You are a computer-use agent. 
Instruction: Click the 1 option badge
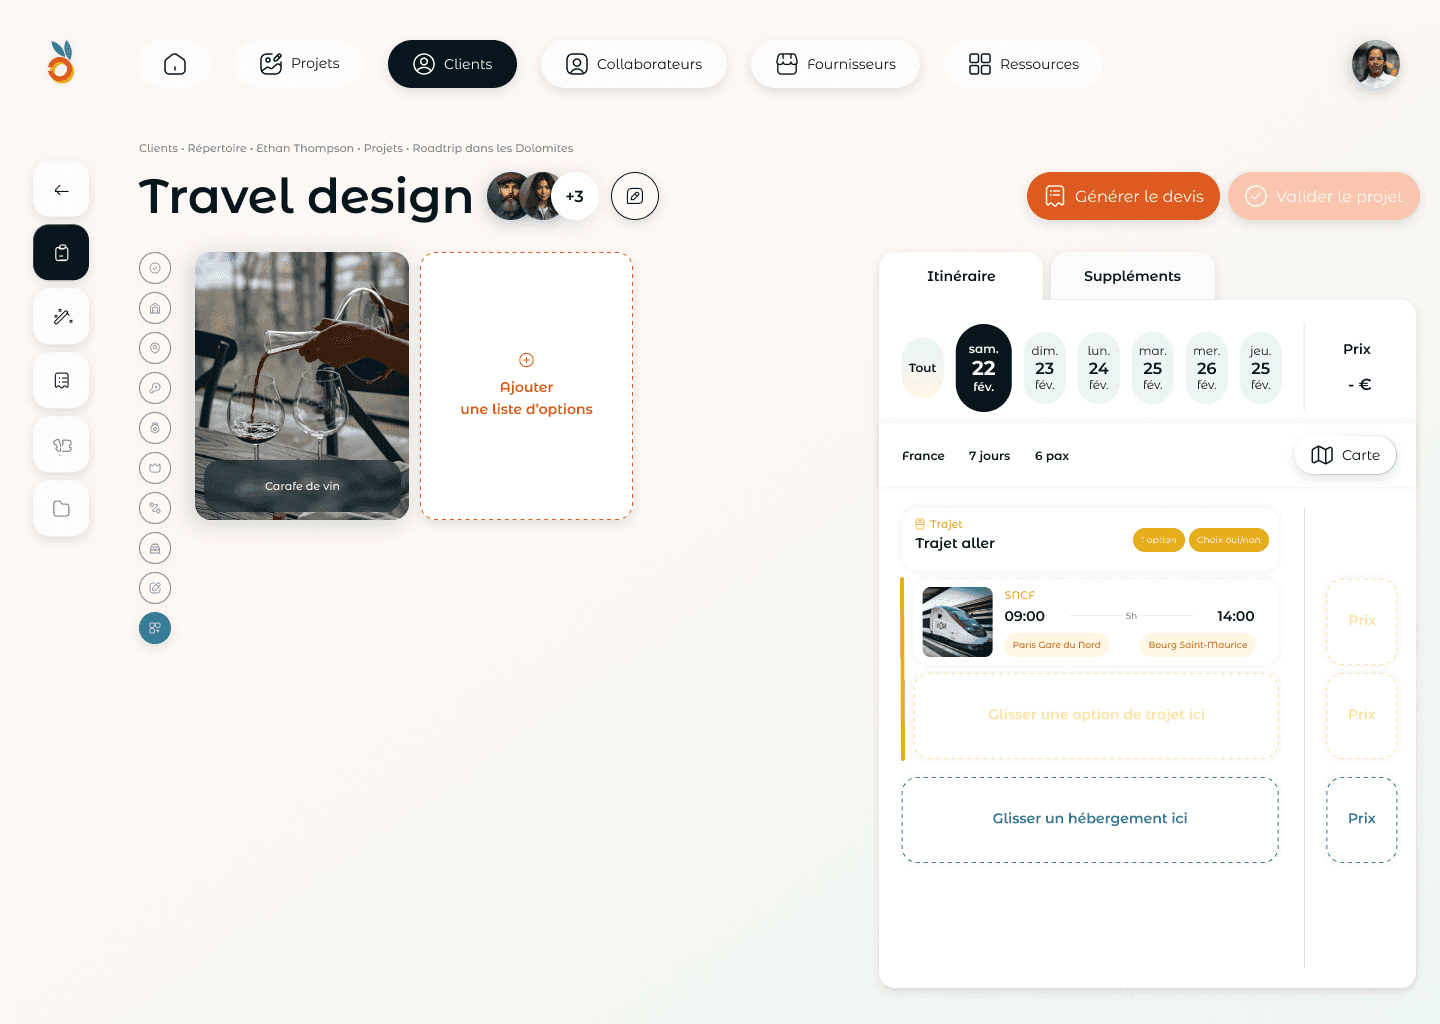(1159, 540)
